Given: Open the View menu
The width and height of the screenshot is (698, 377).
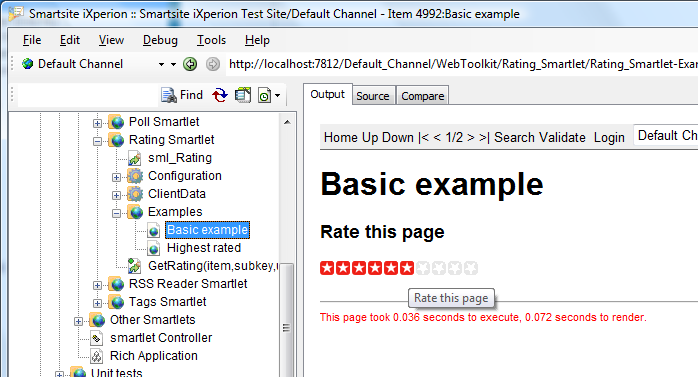Looking at the screenshot, I should (x=111, y=40).
